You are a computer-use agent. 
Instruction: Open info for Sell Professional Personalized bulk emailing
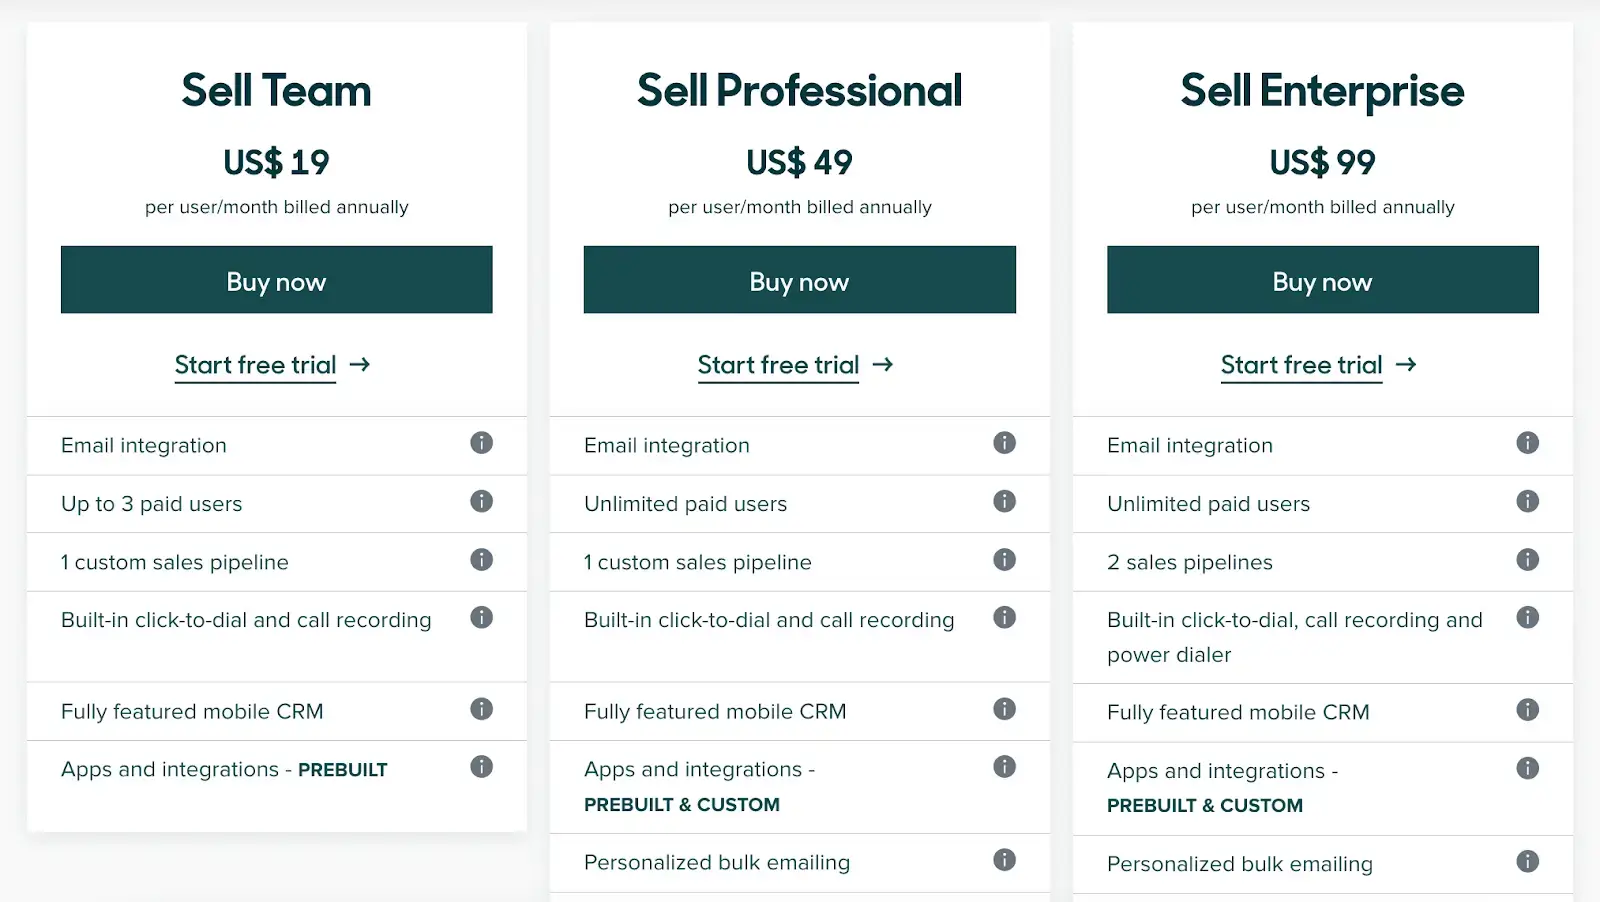[1004, 860]
